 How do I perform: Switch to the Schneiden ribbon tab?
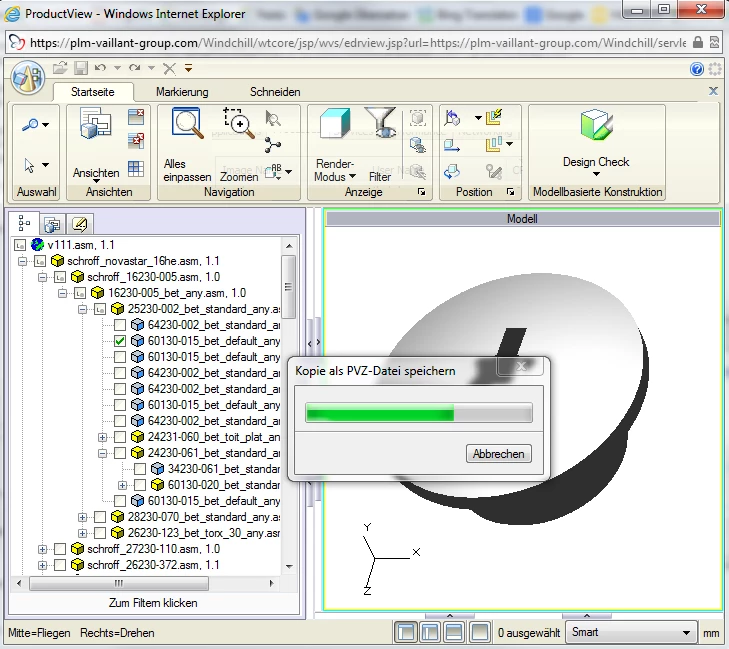click(275, 92)
